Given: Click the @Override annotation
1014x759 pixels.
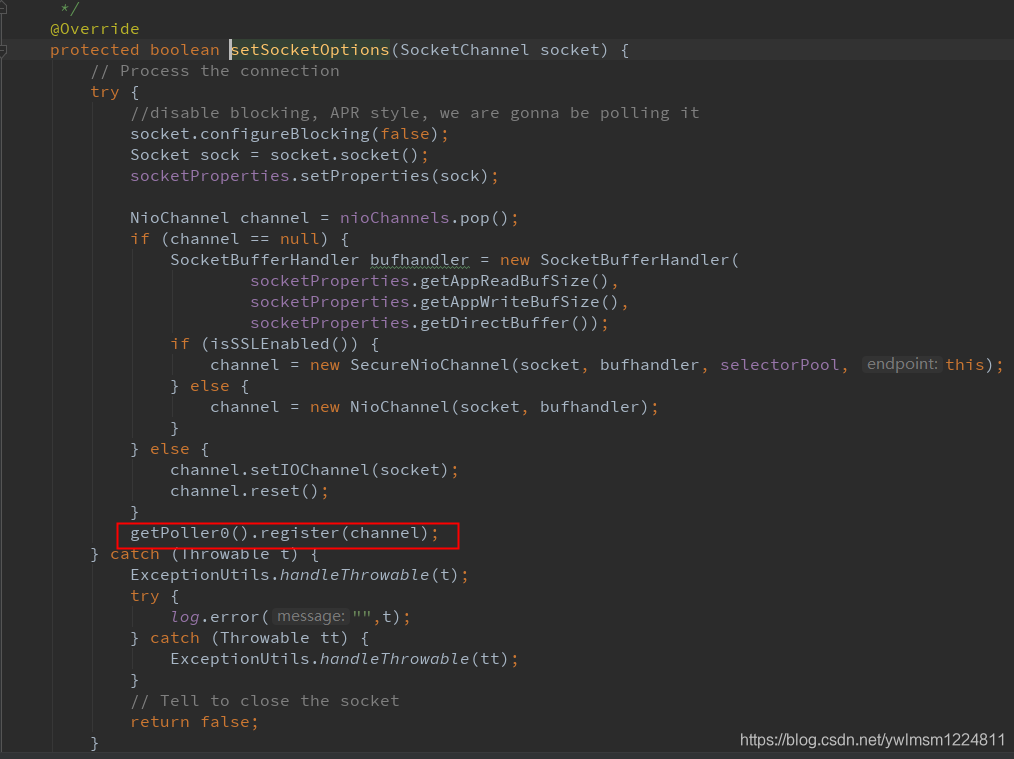Looking at the screenshot, I should tap(94, 29).
